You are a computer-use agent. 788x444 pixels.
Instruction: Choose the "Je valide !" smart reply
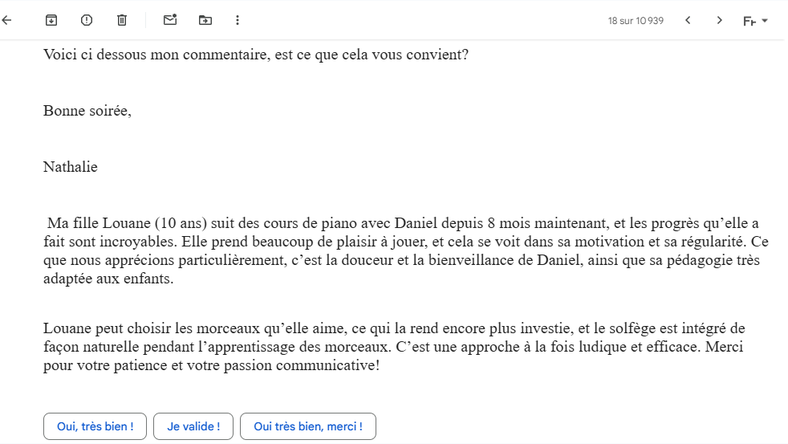tap(193, 426)
